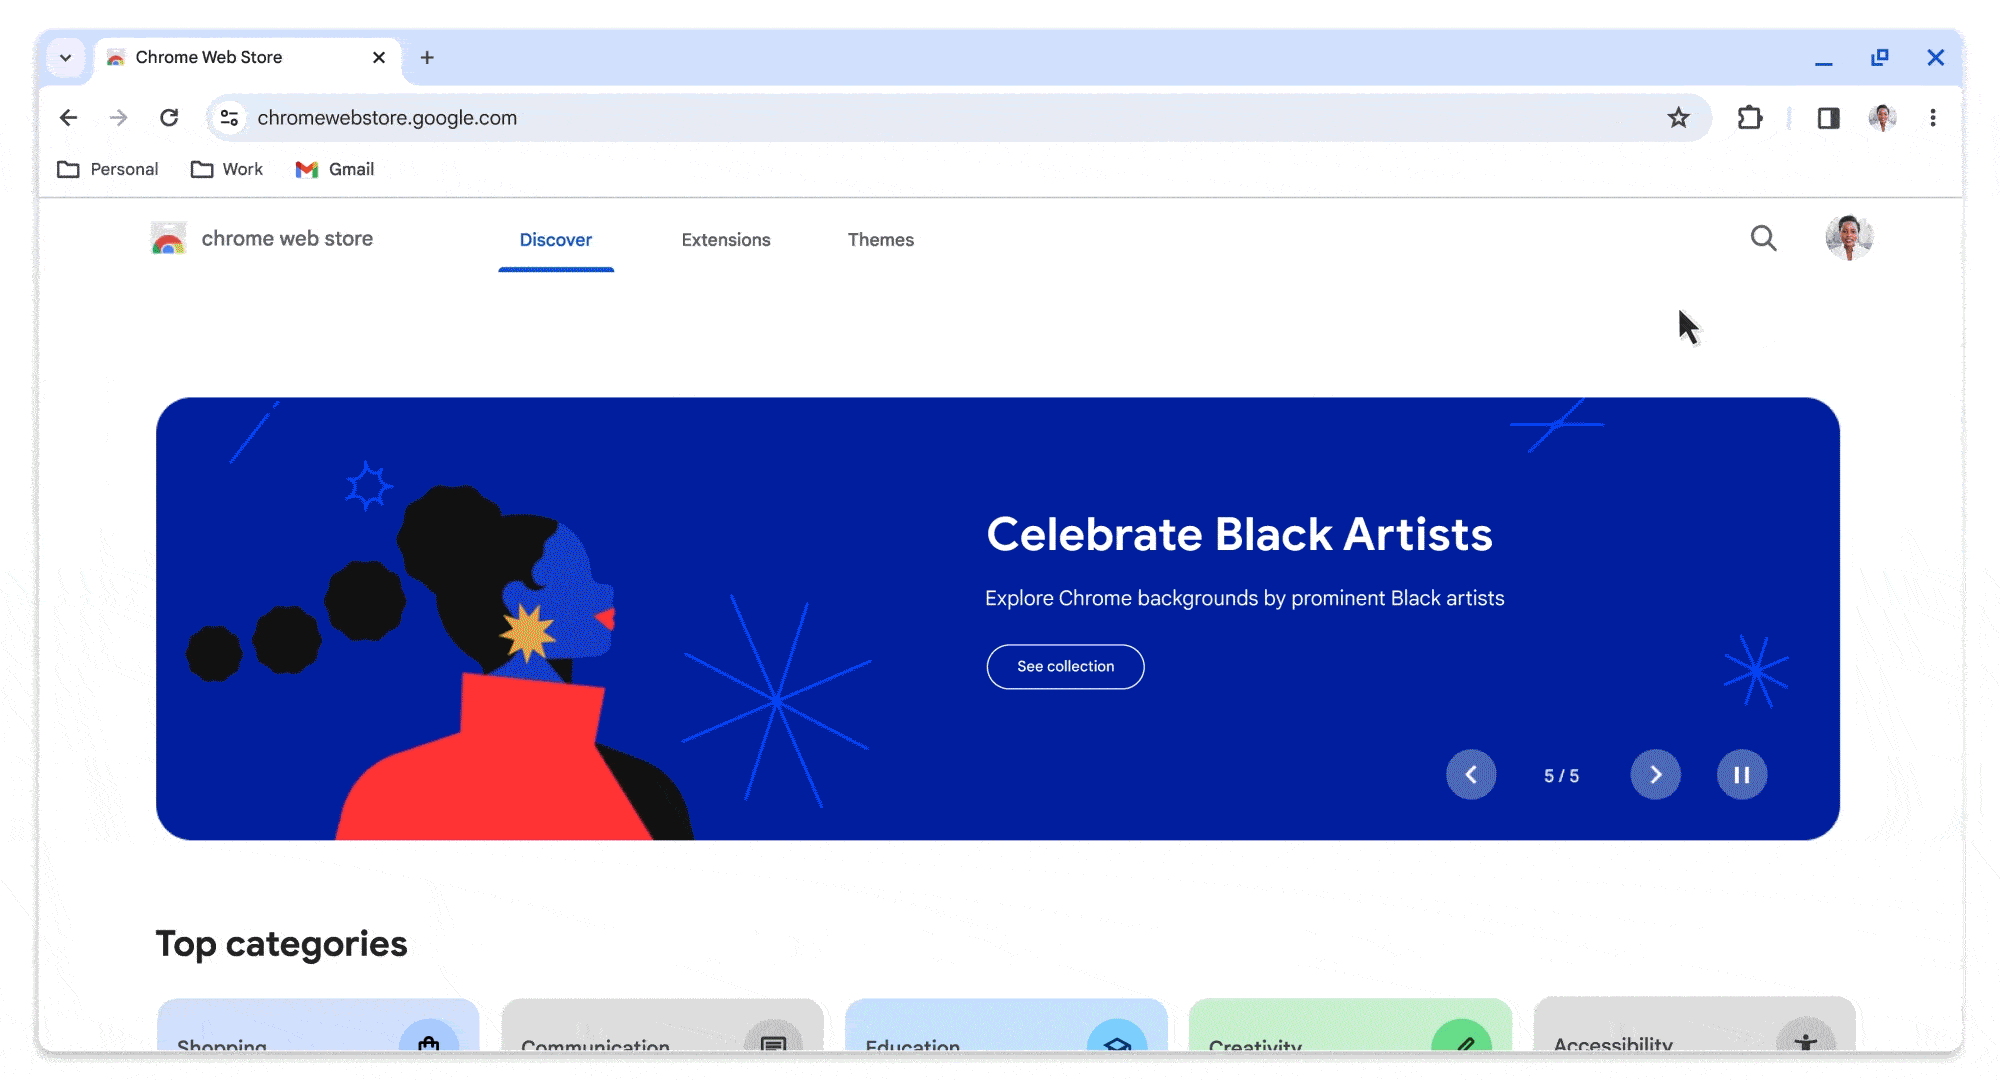Viewport: 2000px width, 1080px height.
Task: Click the Chrome Web Store search icon
Action: click(1765, 238)
